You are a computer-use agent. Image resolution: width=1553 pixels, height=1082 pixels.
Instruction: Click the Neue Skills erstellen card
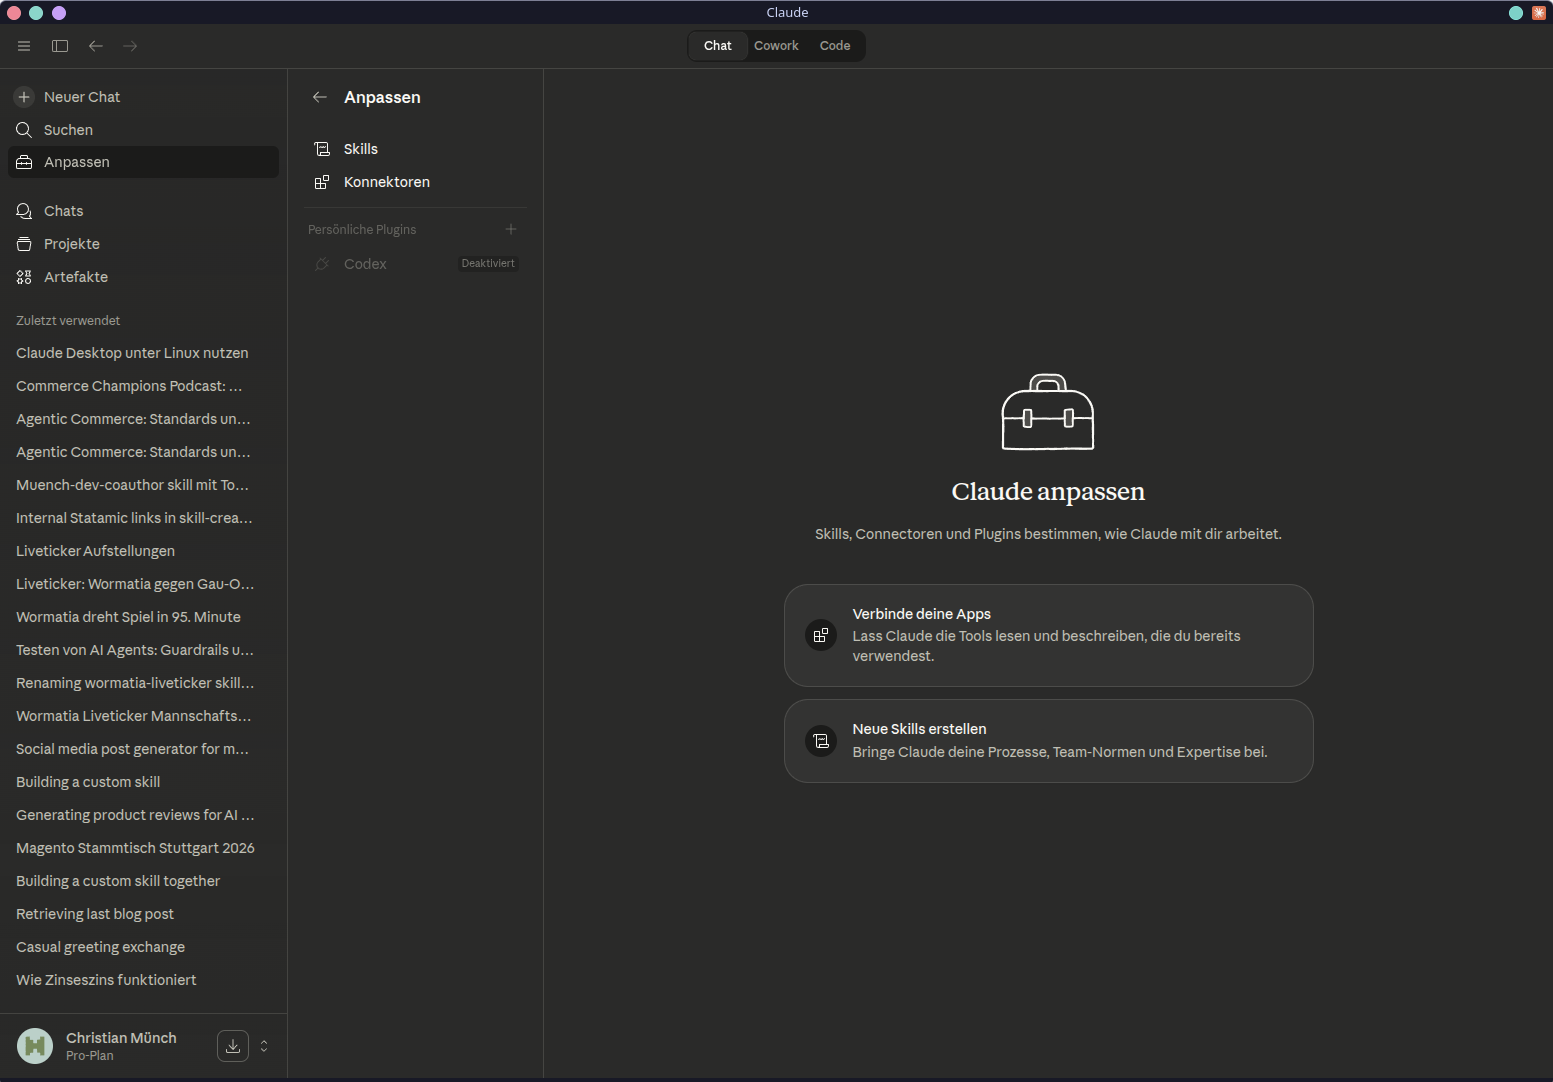point(1047,741)
